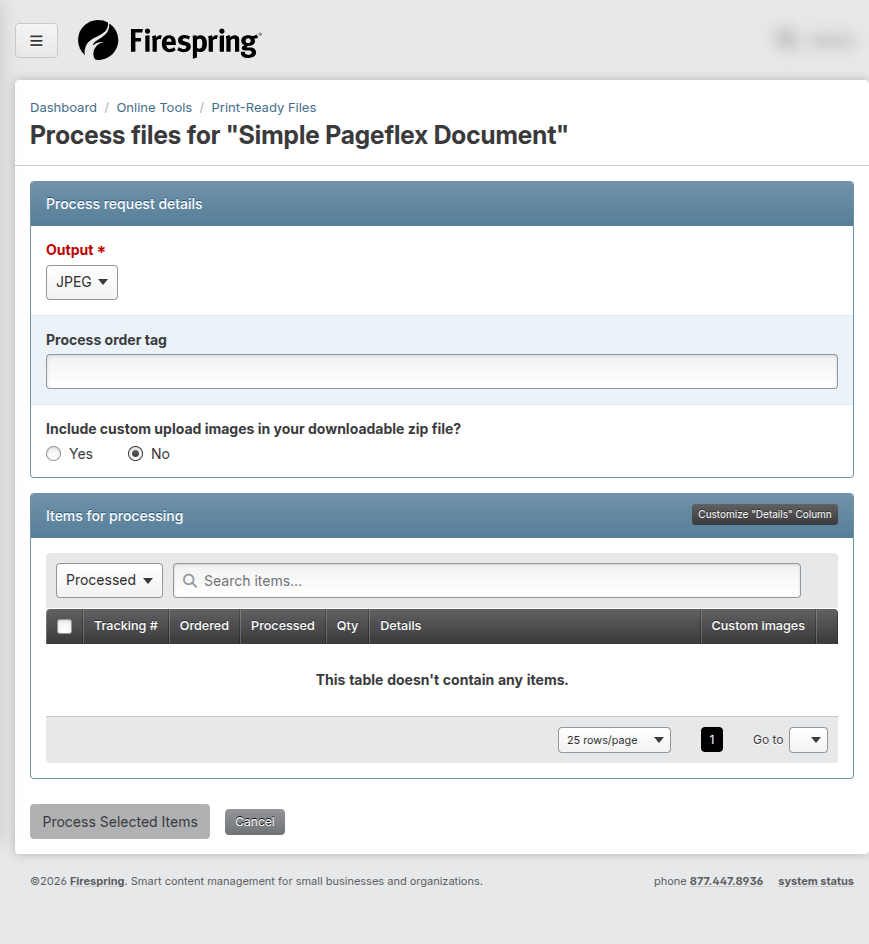The image size is (869, 944).
Task: Open Firespring link in footer
Action: (x=97, y=881)
